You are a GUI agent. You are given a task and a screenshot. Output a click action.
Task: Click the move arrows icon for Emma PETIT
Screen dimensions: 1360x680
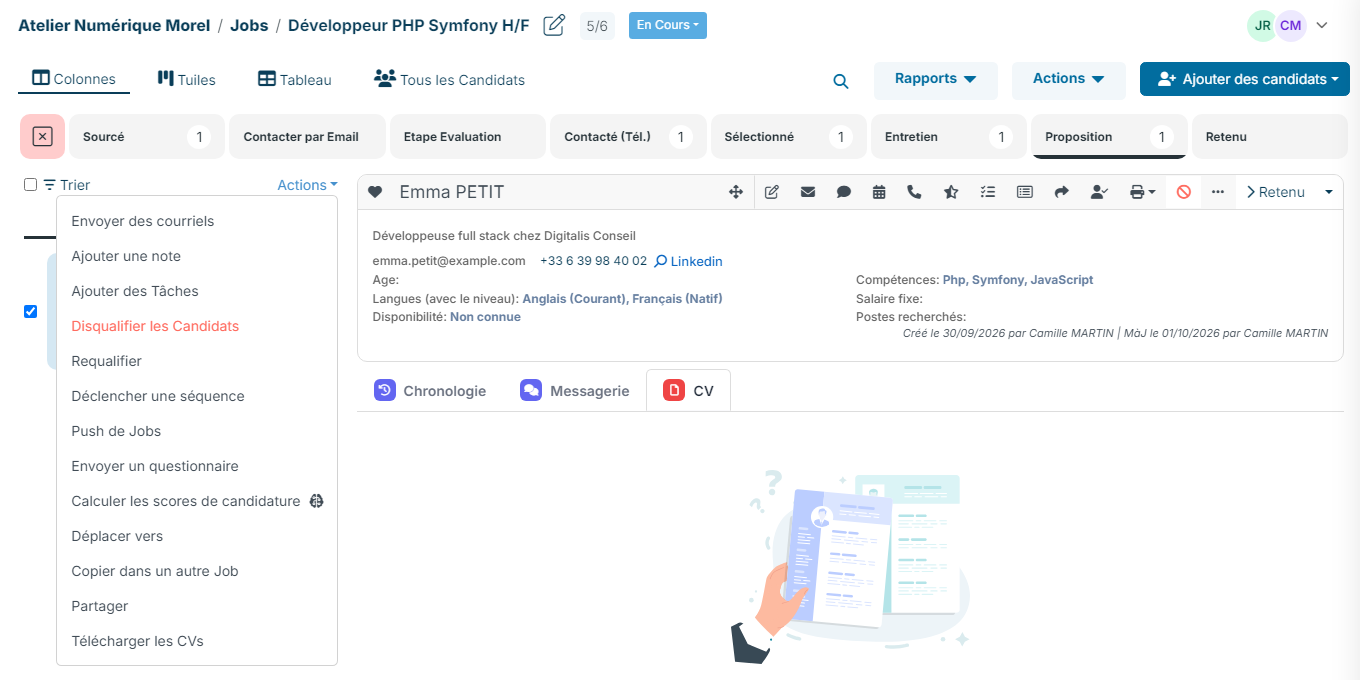coord(736,192)
